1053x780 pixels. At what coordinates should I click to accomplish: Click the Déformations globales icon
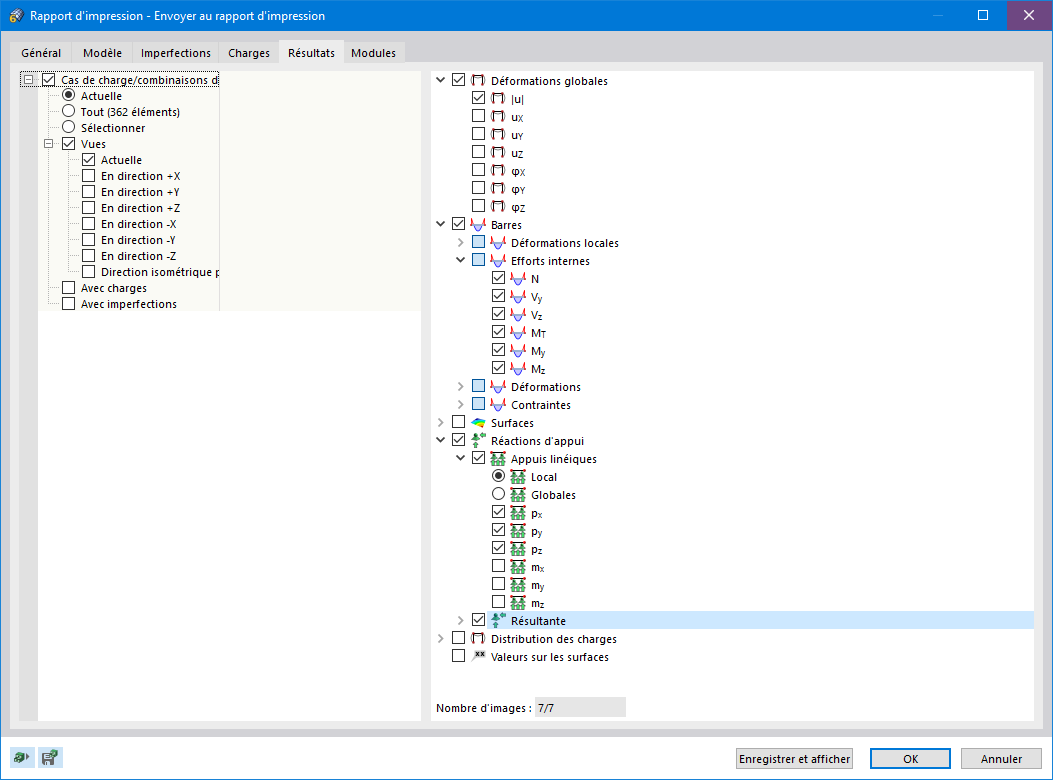478,80
